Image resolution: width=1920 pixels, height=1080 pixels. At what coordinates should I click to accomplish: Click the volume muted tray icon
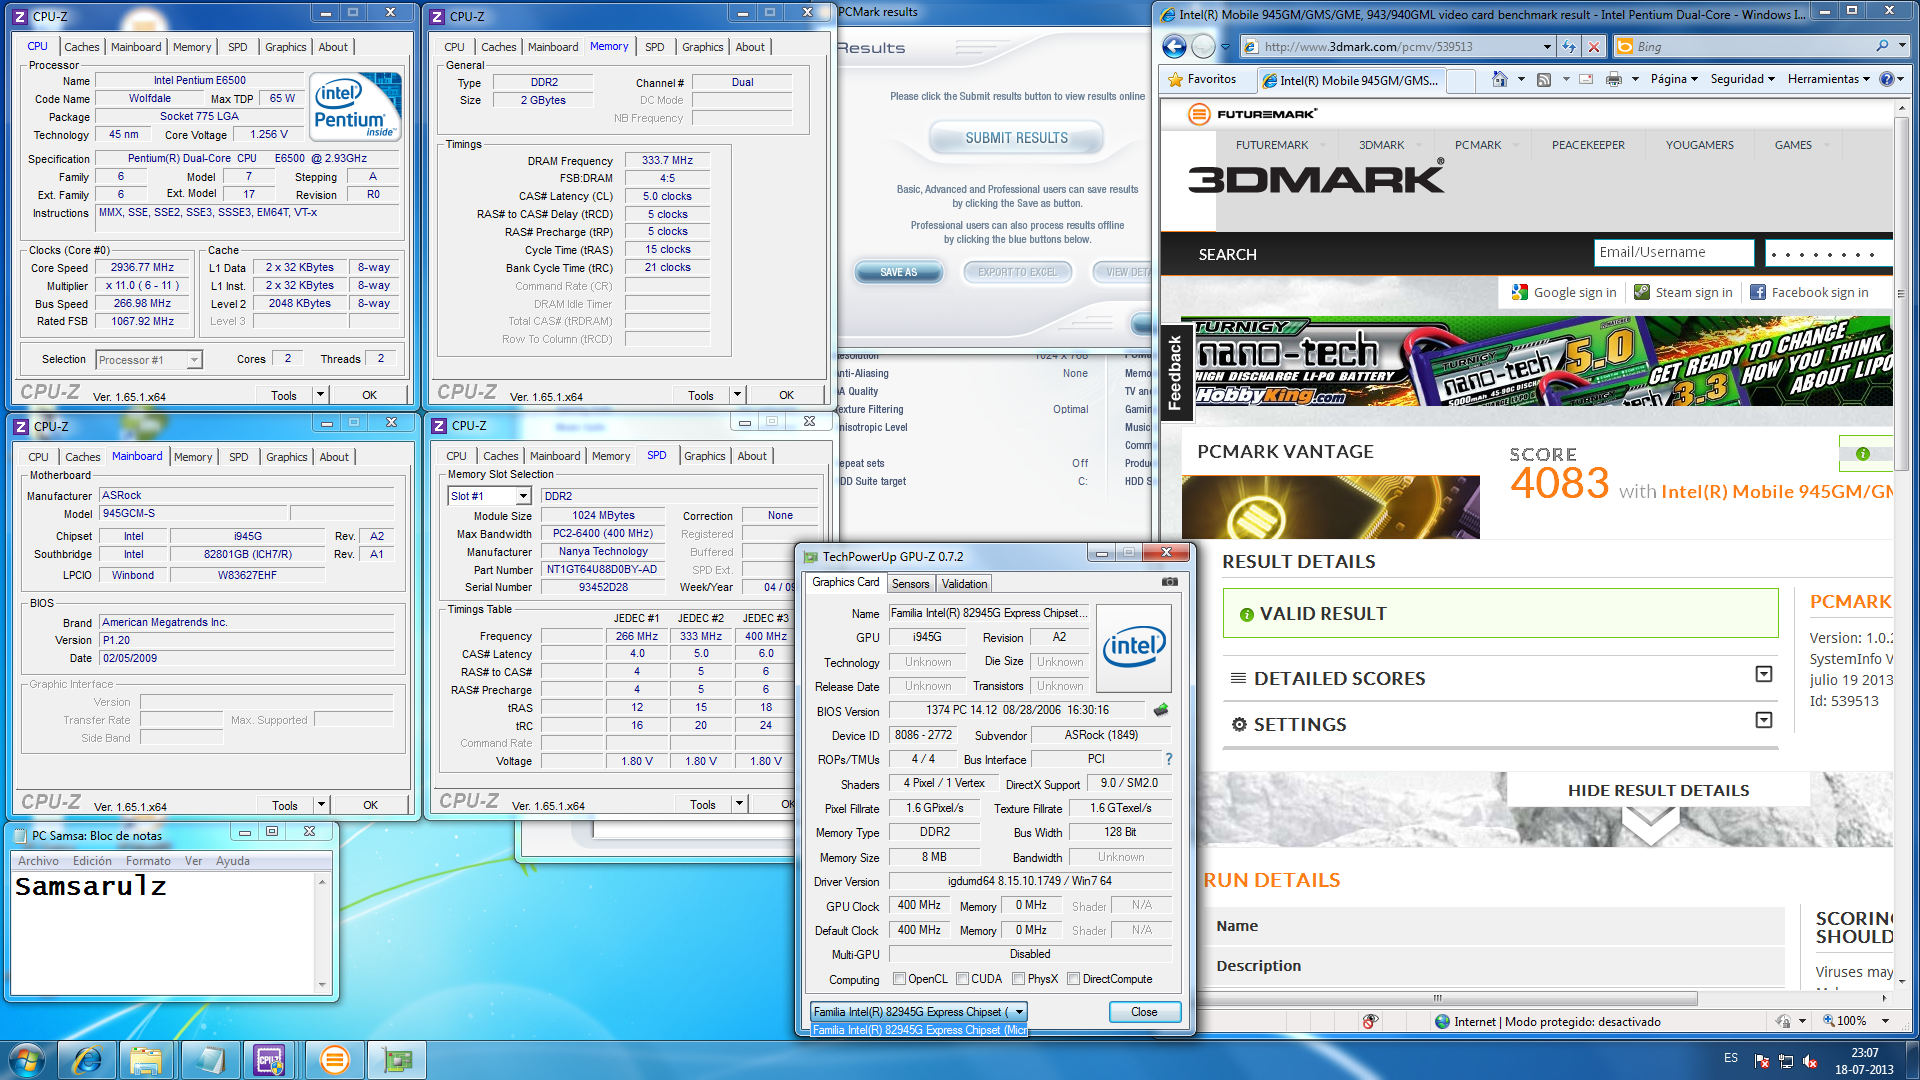tap(1810, 1061)
